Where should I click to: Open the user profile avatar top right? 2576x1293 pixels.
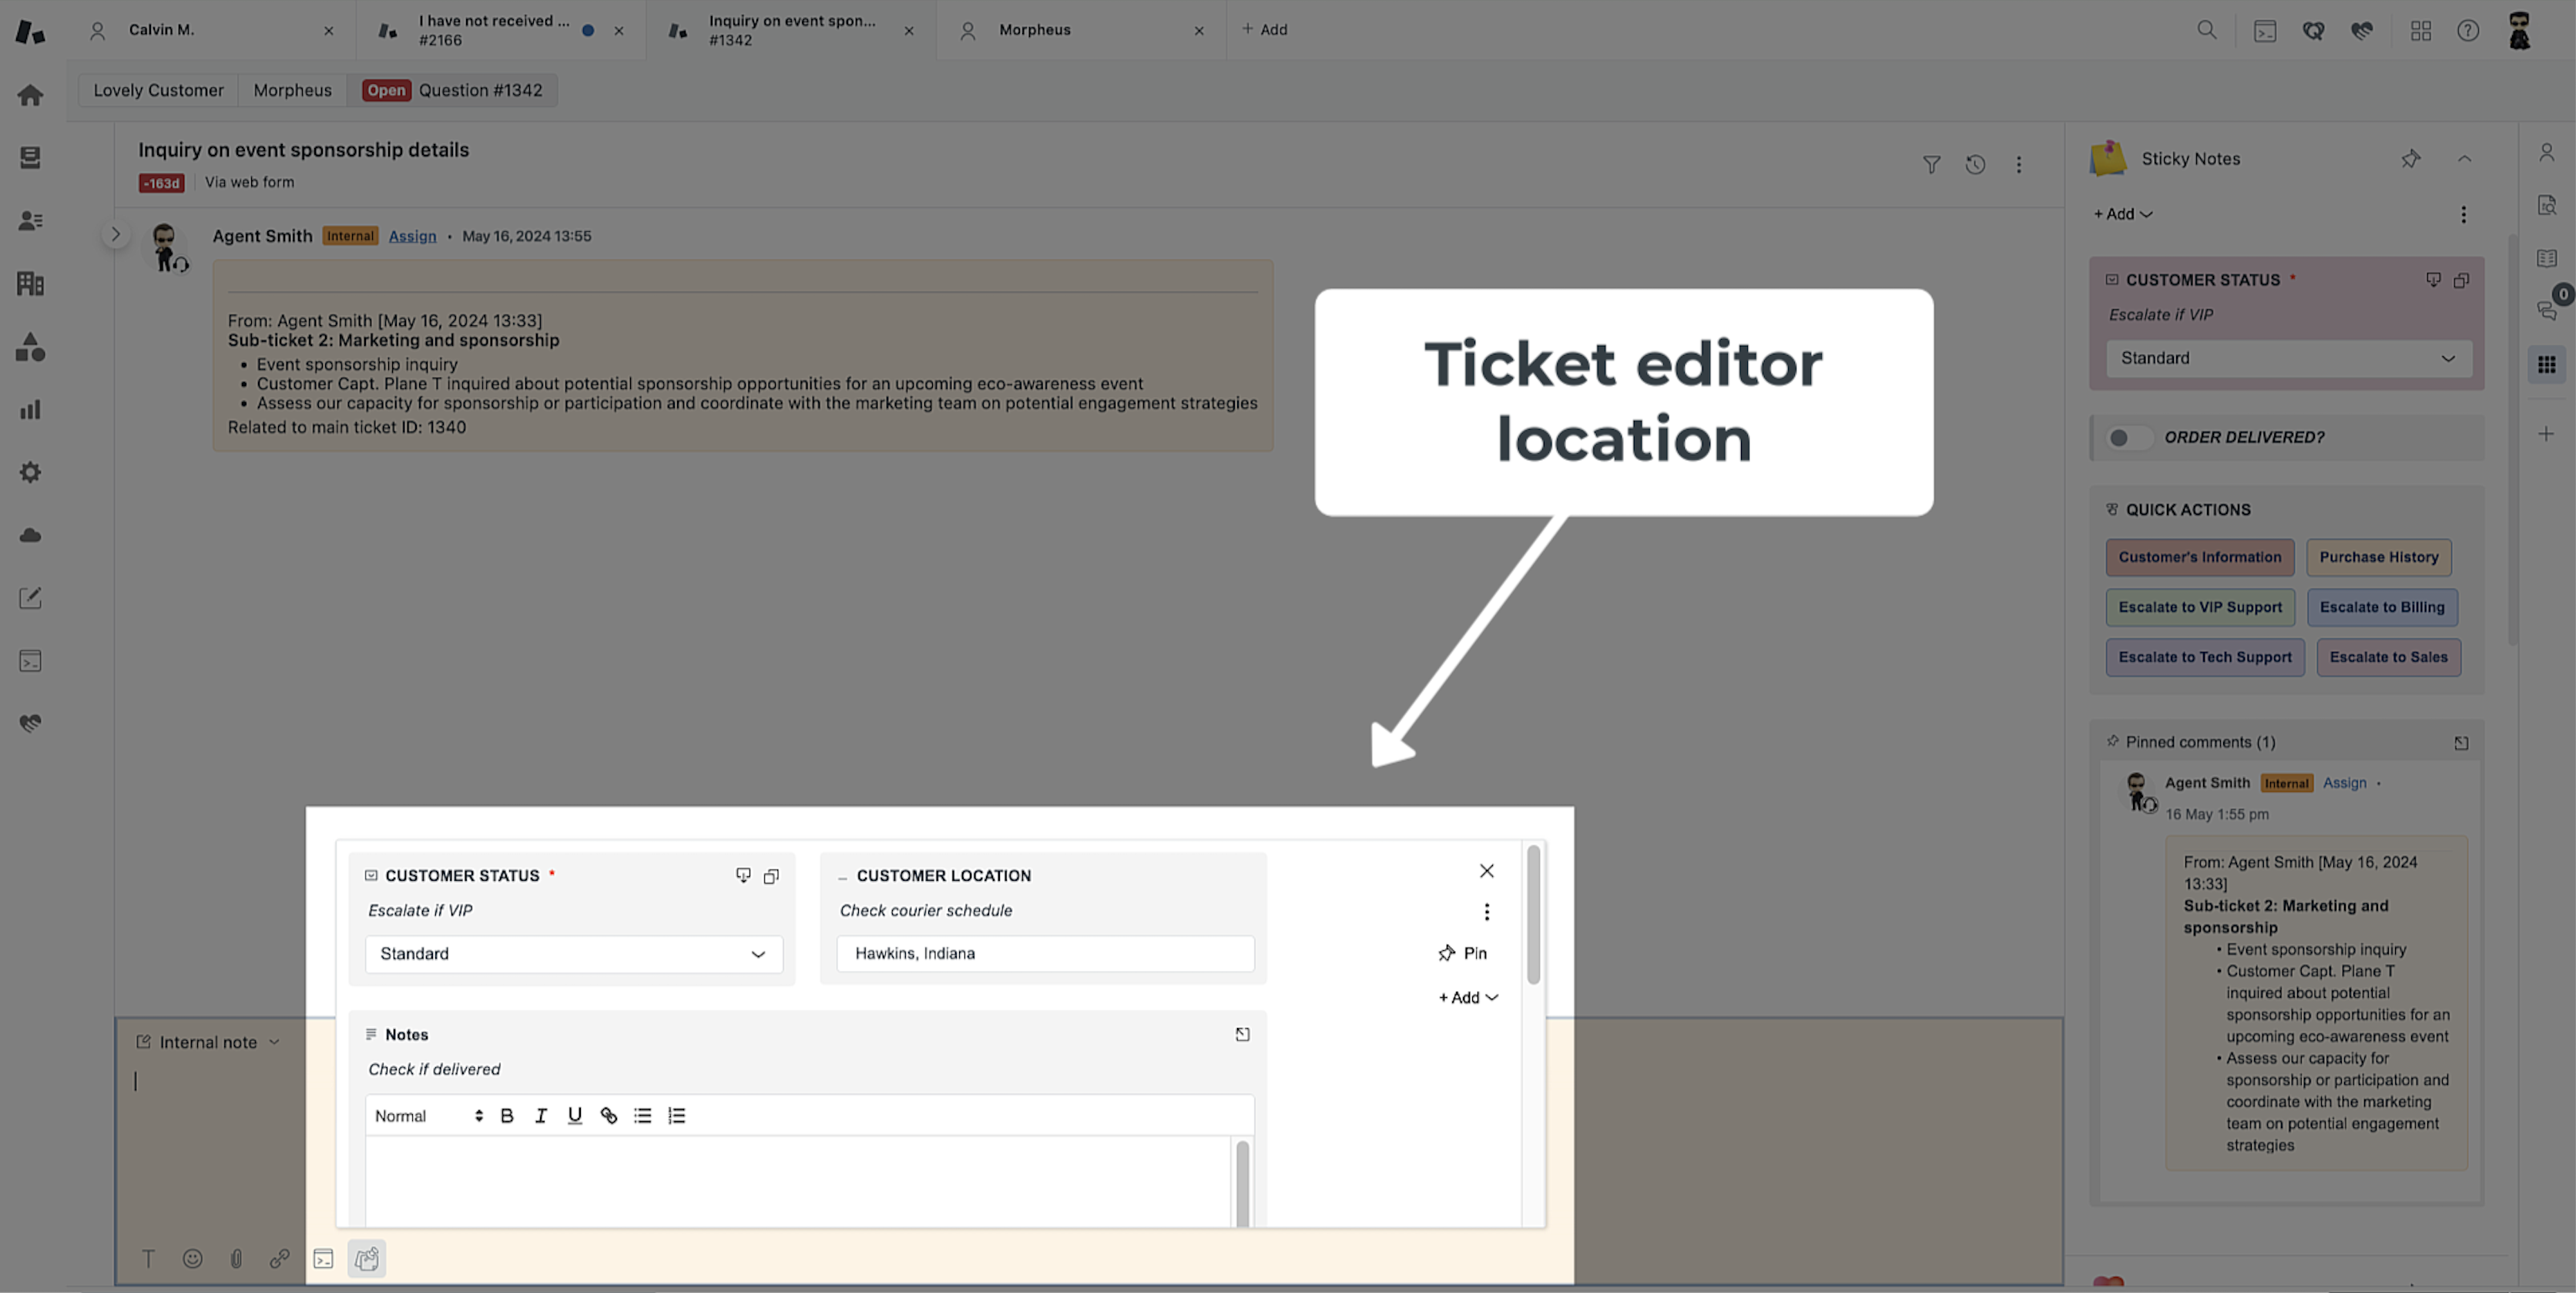[x=2520, y=30]
